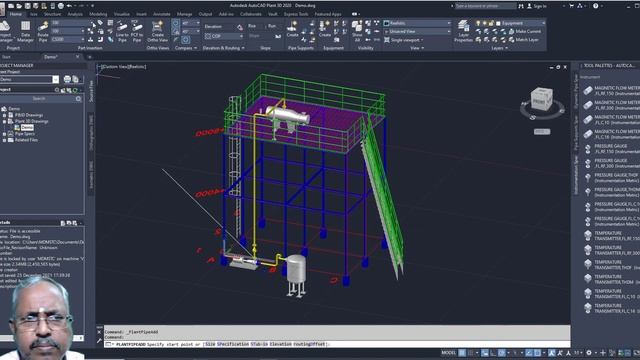This screenshot has height=360, width=640.
Task: Click Create in Equipment panel
Action: [324, 29]
